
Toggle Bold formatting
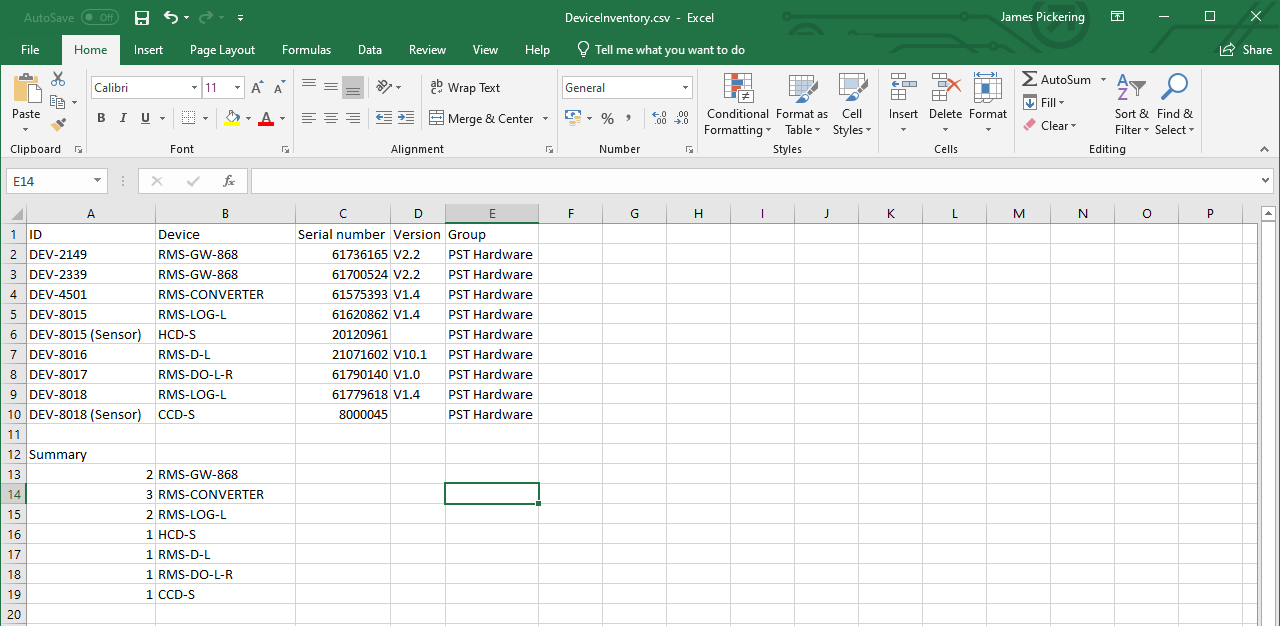coord(101,118)
